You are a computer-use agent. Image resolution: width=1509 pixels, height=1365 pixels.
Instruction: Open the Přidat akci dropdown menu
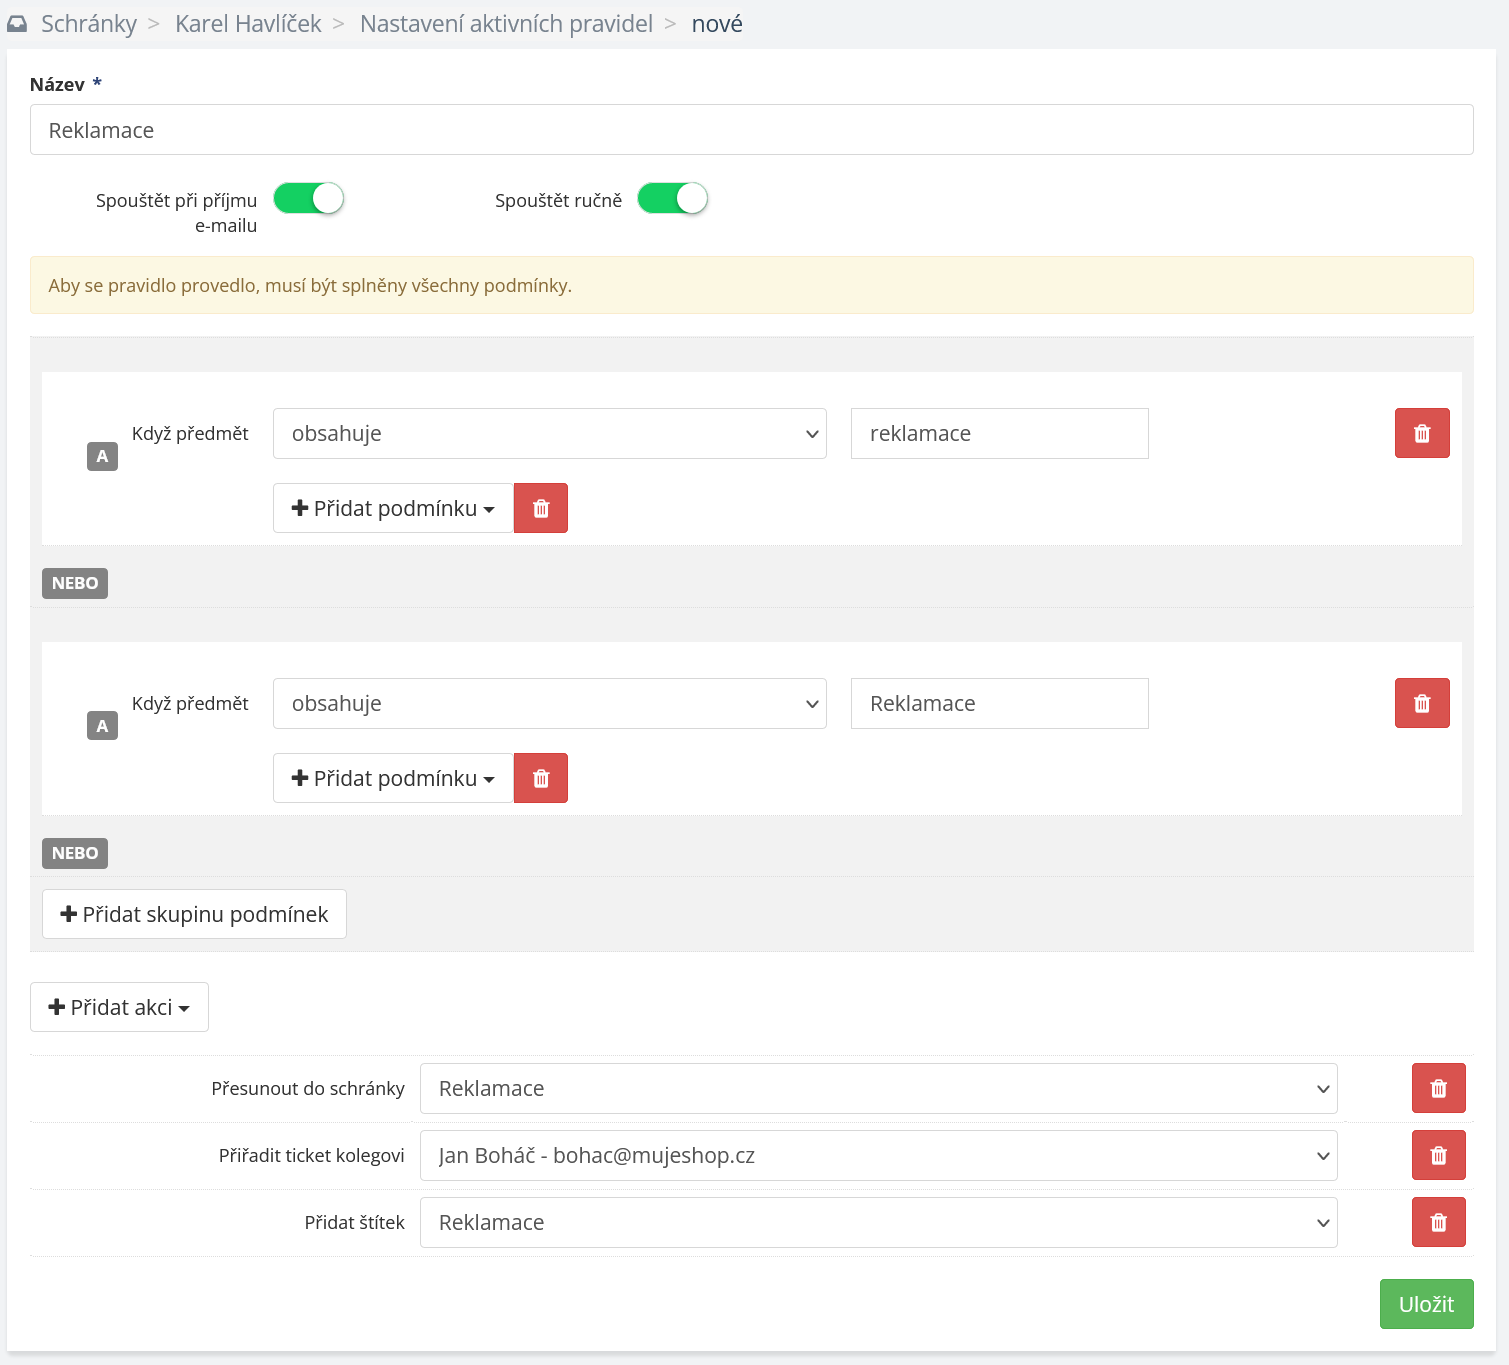119,1007
